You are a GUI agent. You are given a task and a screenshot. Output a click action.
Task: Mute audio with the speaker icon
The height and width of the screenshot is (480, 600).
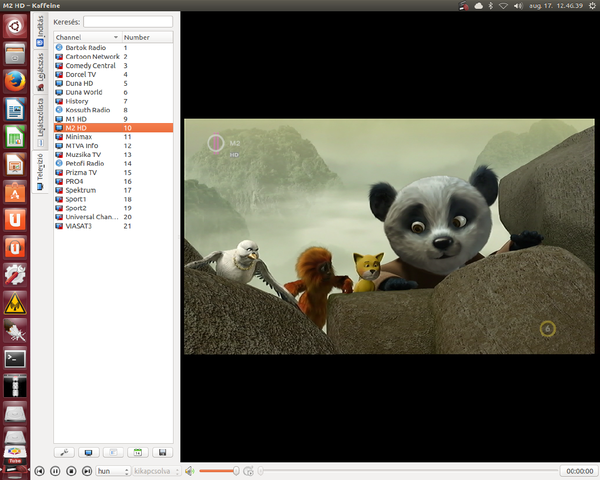click(189, 471)
